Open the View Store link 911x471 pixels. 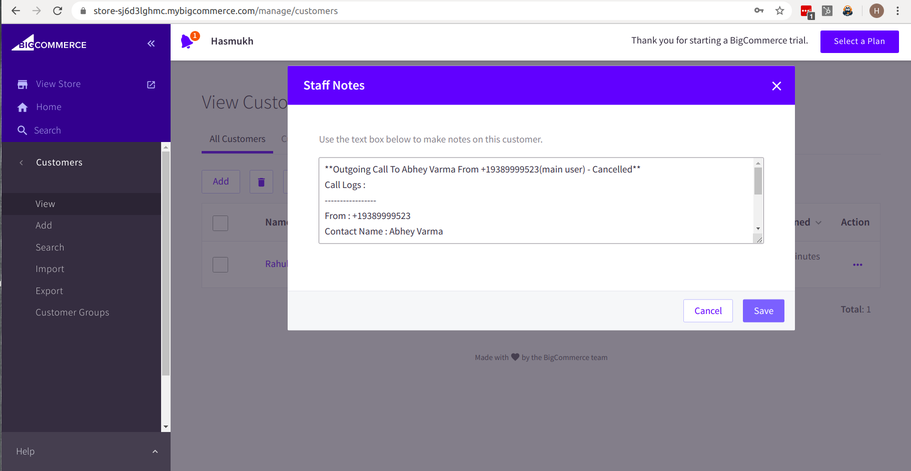(x=58, y=84)
